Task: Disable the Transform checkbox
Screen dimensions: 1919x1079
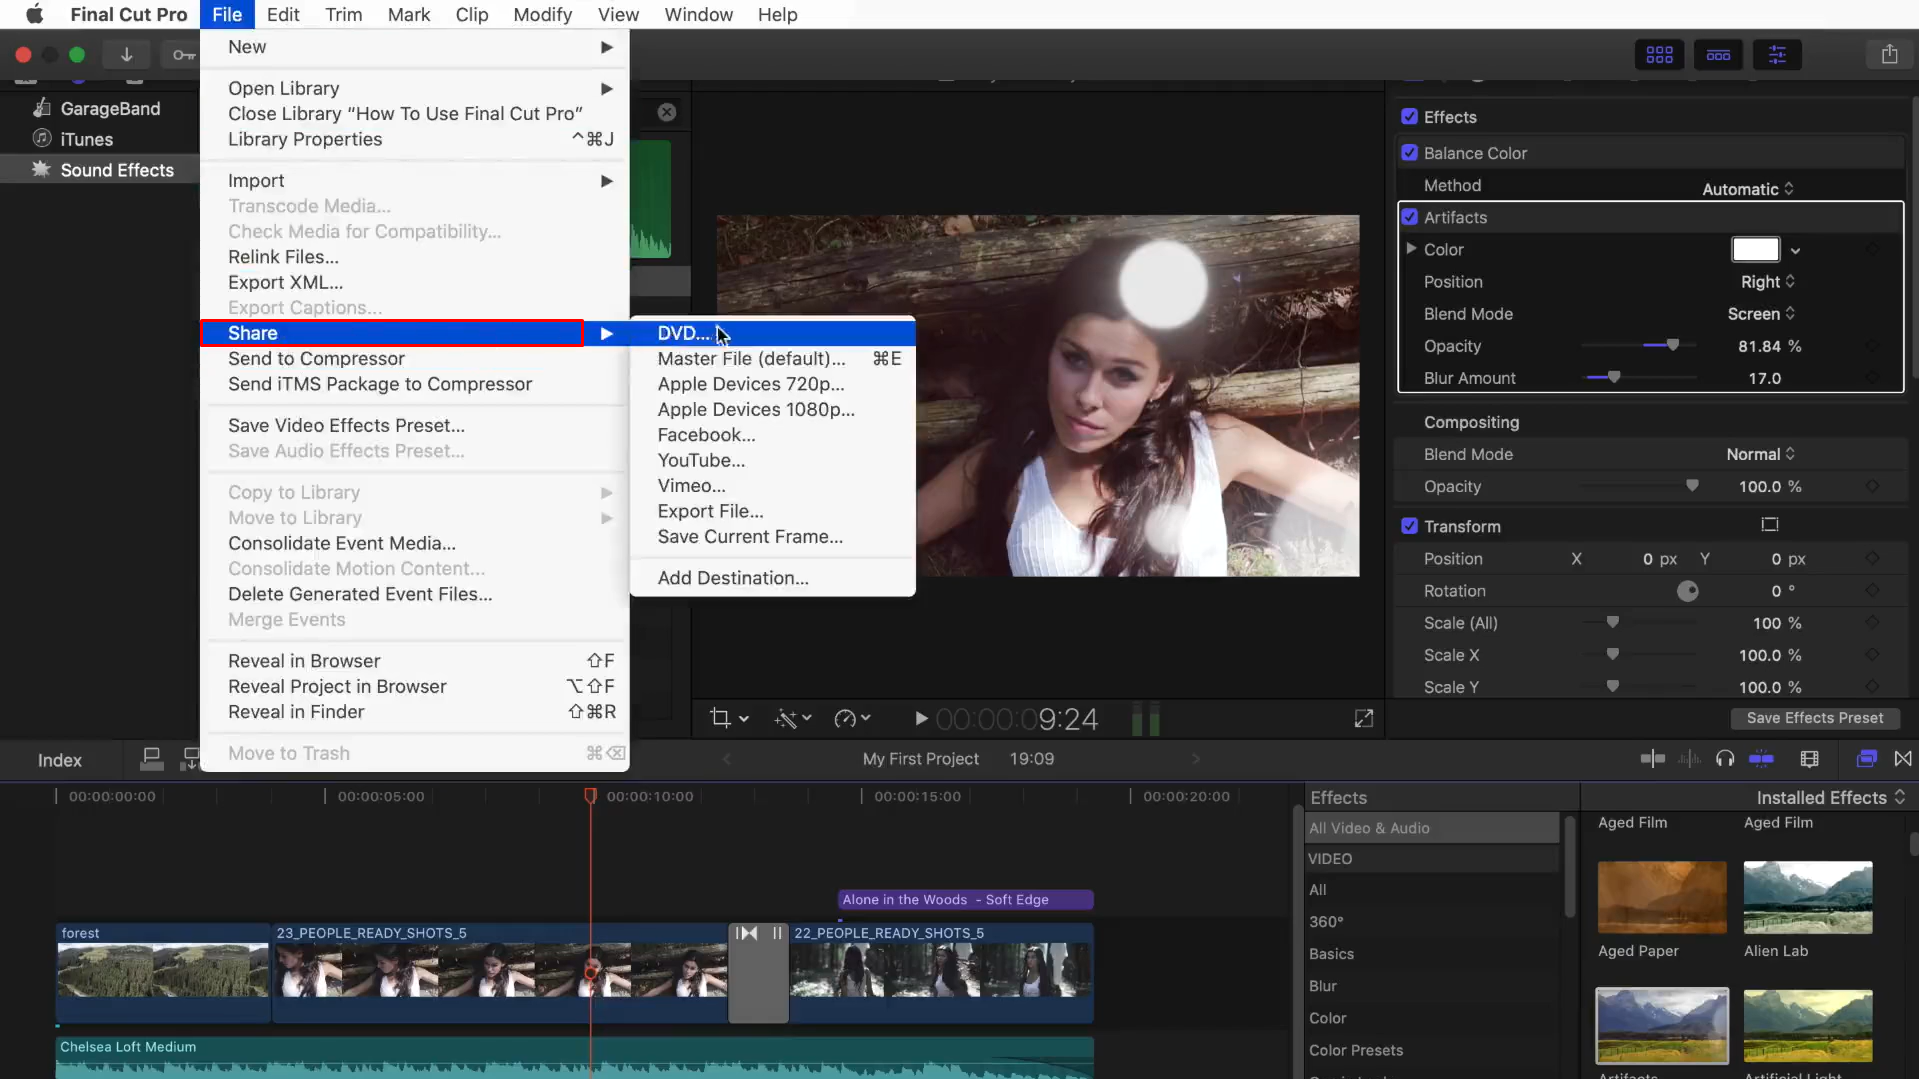Action: pos(1410,526)
